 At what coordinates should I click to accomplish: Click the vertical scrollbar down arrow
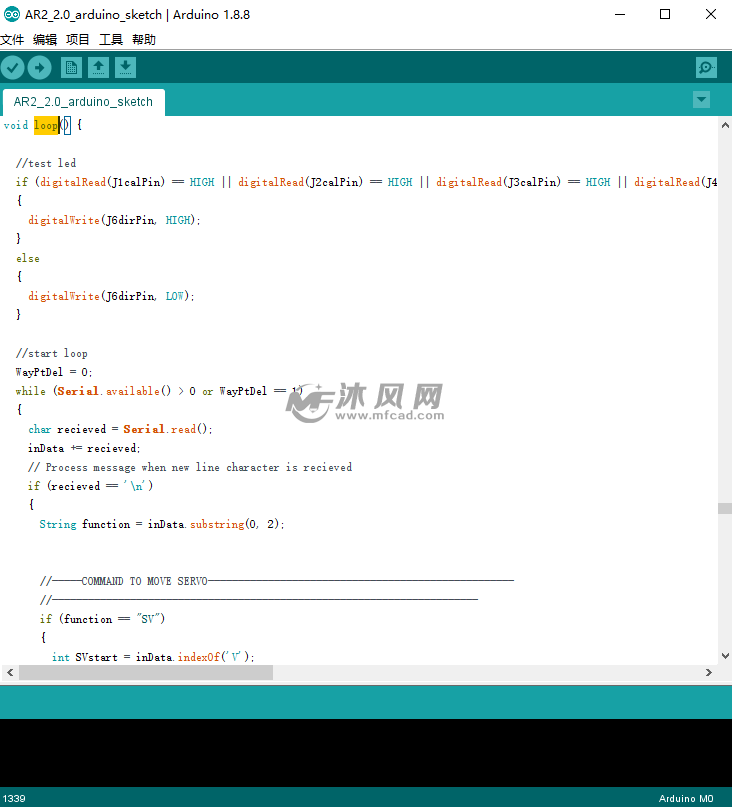pyautogui.click(x=724, y=656)
